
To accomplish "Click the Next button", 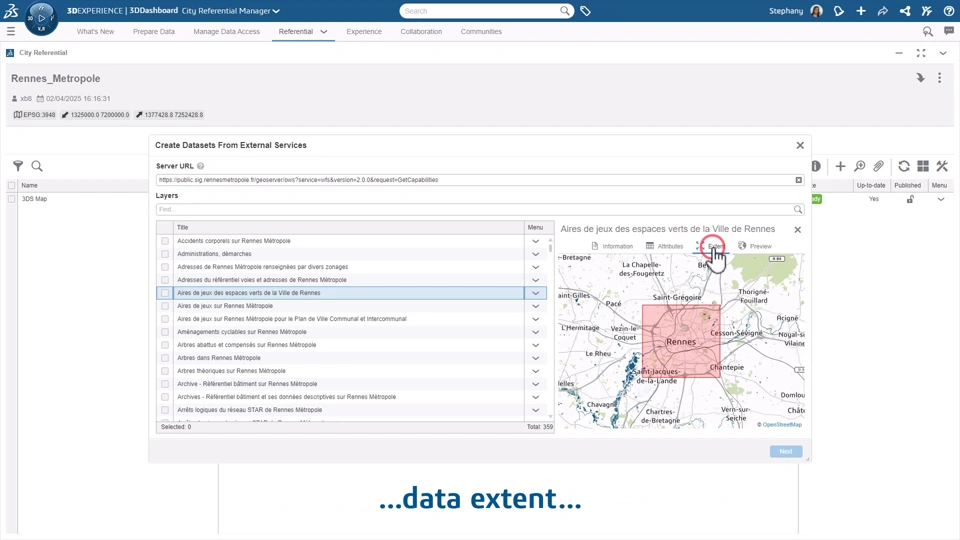I will [x=786, y=451].
